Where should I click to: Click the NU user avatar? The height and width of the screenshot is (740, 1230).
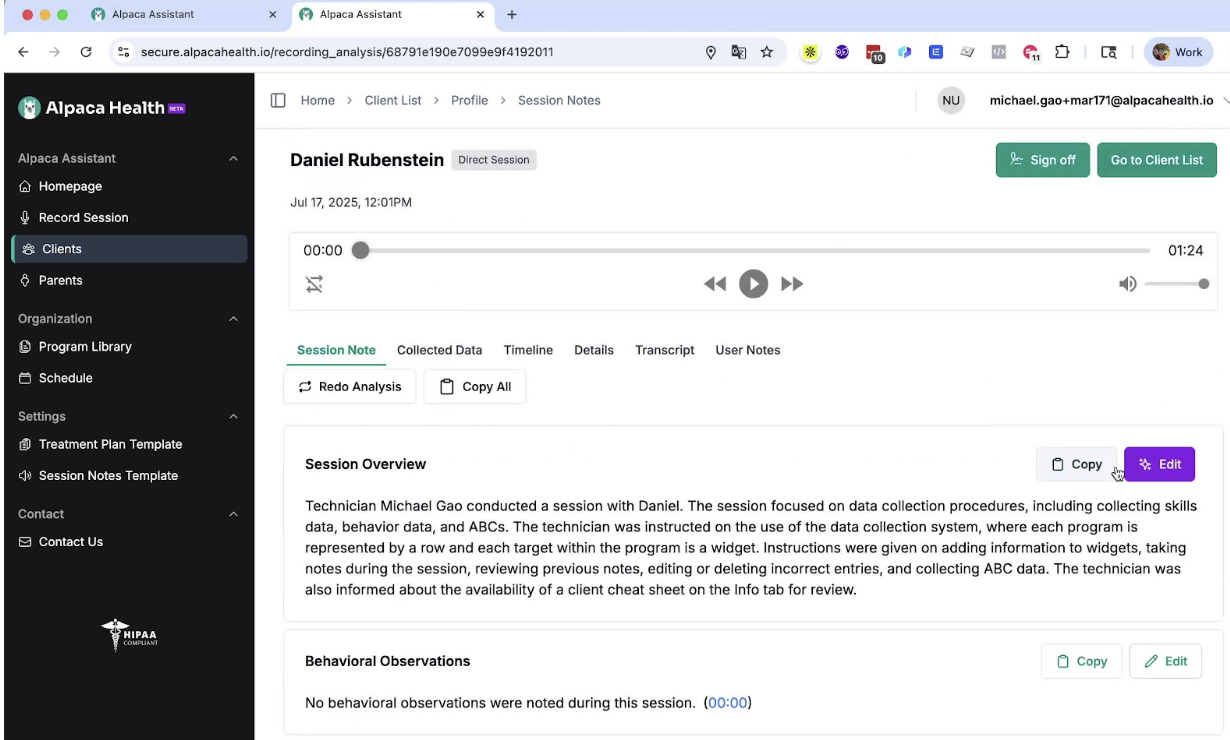951,100
